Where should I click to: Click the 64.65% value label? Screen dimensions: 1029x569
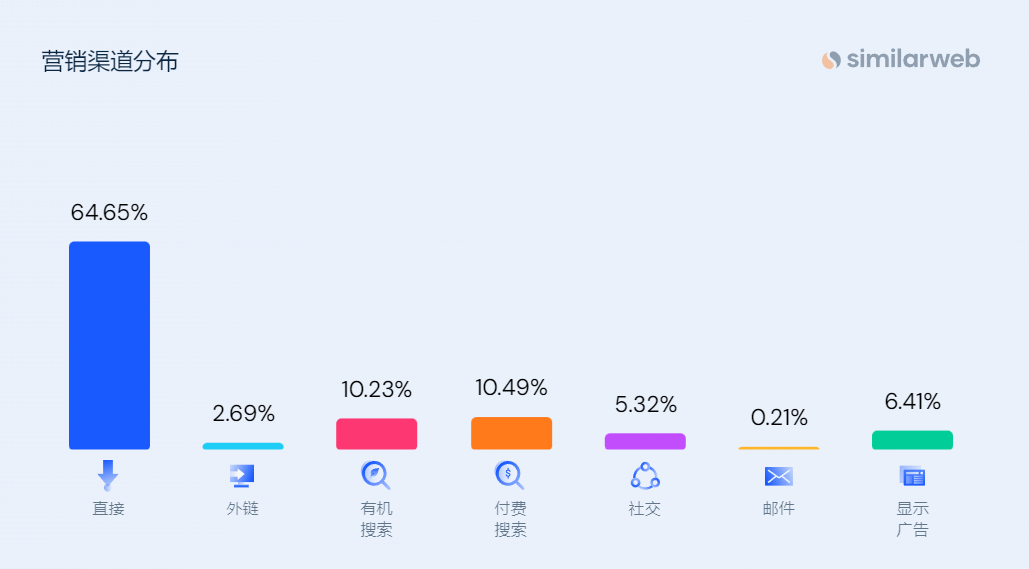click(x=109, y=212)
